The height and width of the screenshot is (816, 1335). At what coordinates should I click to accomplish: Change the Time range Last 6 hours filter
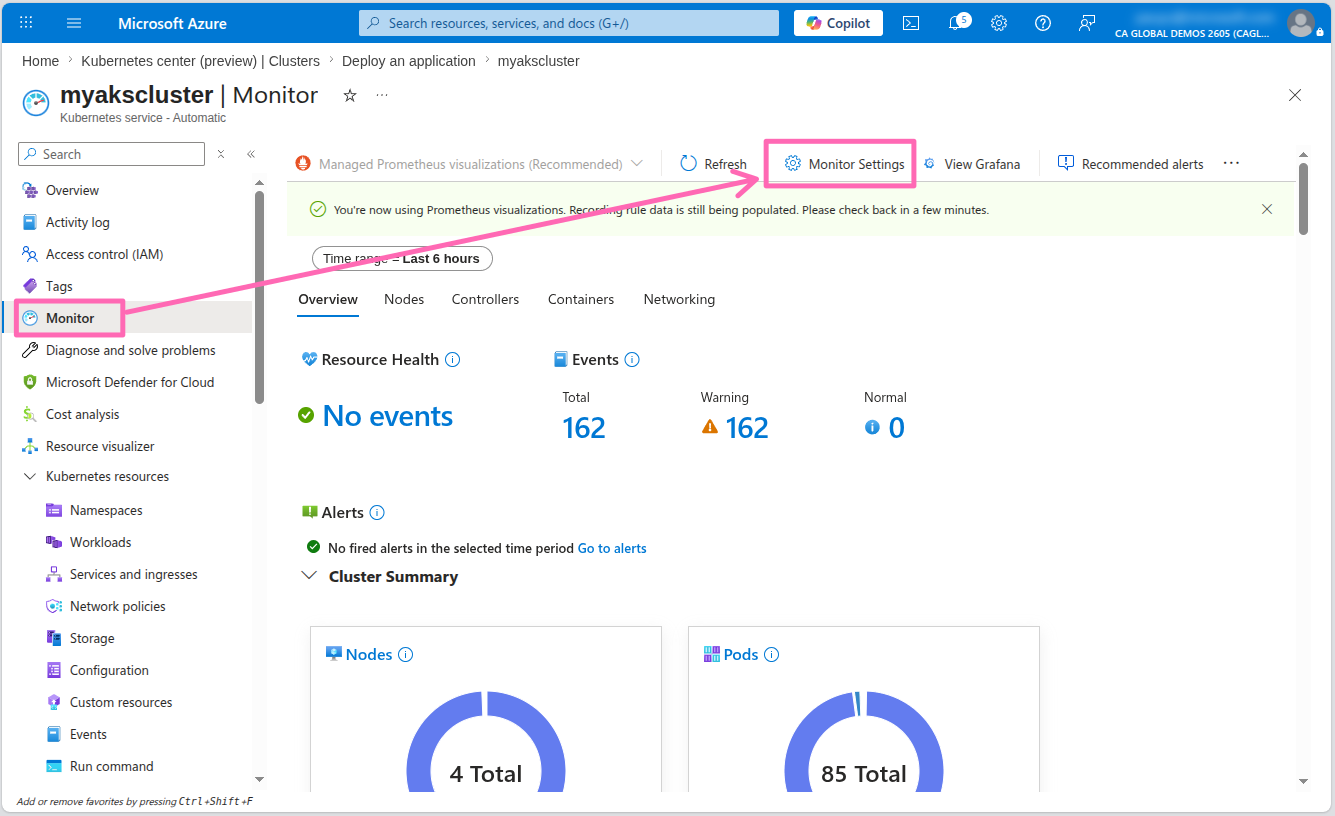point(402,258)
